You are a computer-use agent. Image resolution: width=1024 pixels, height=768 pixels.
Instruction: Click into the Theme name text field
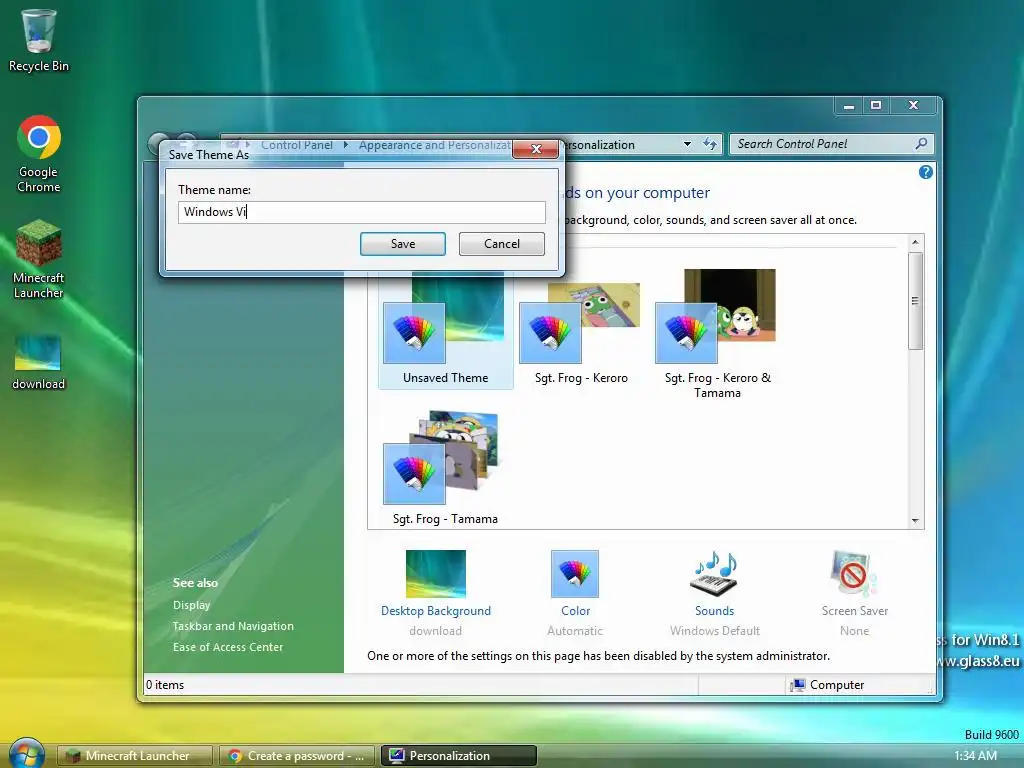pos(362,212)
